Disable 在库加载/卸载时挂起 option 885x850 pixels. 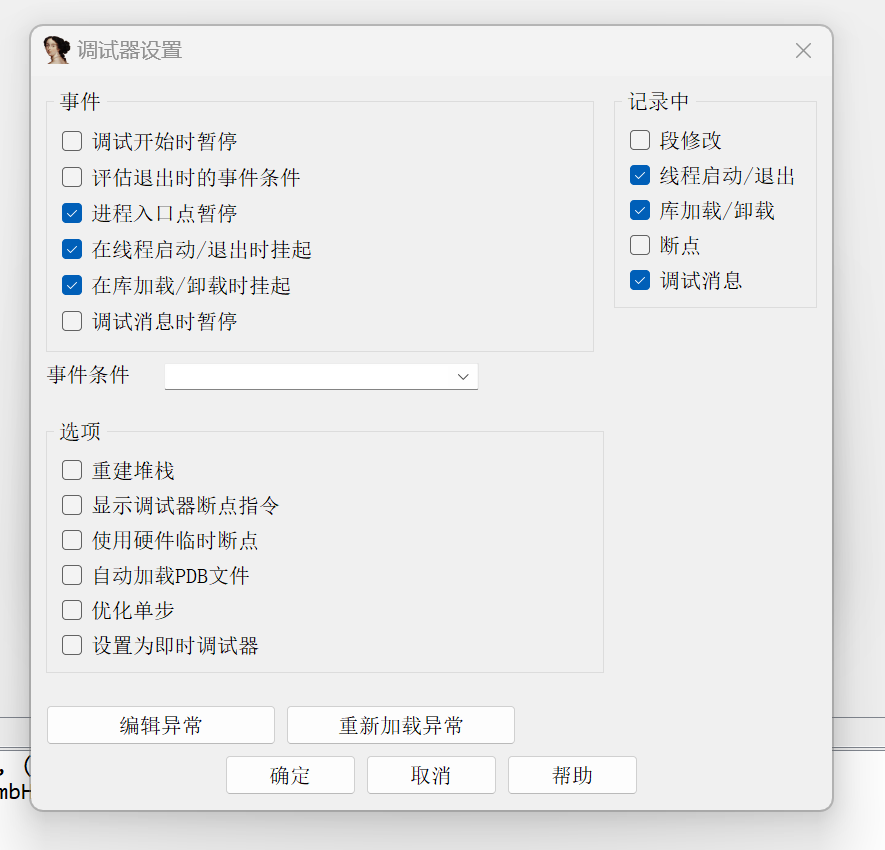tap(71, 285)
